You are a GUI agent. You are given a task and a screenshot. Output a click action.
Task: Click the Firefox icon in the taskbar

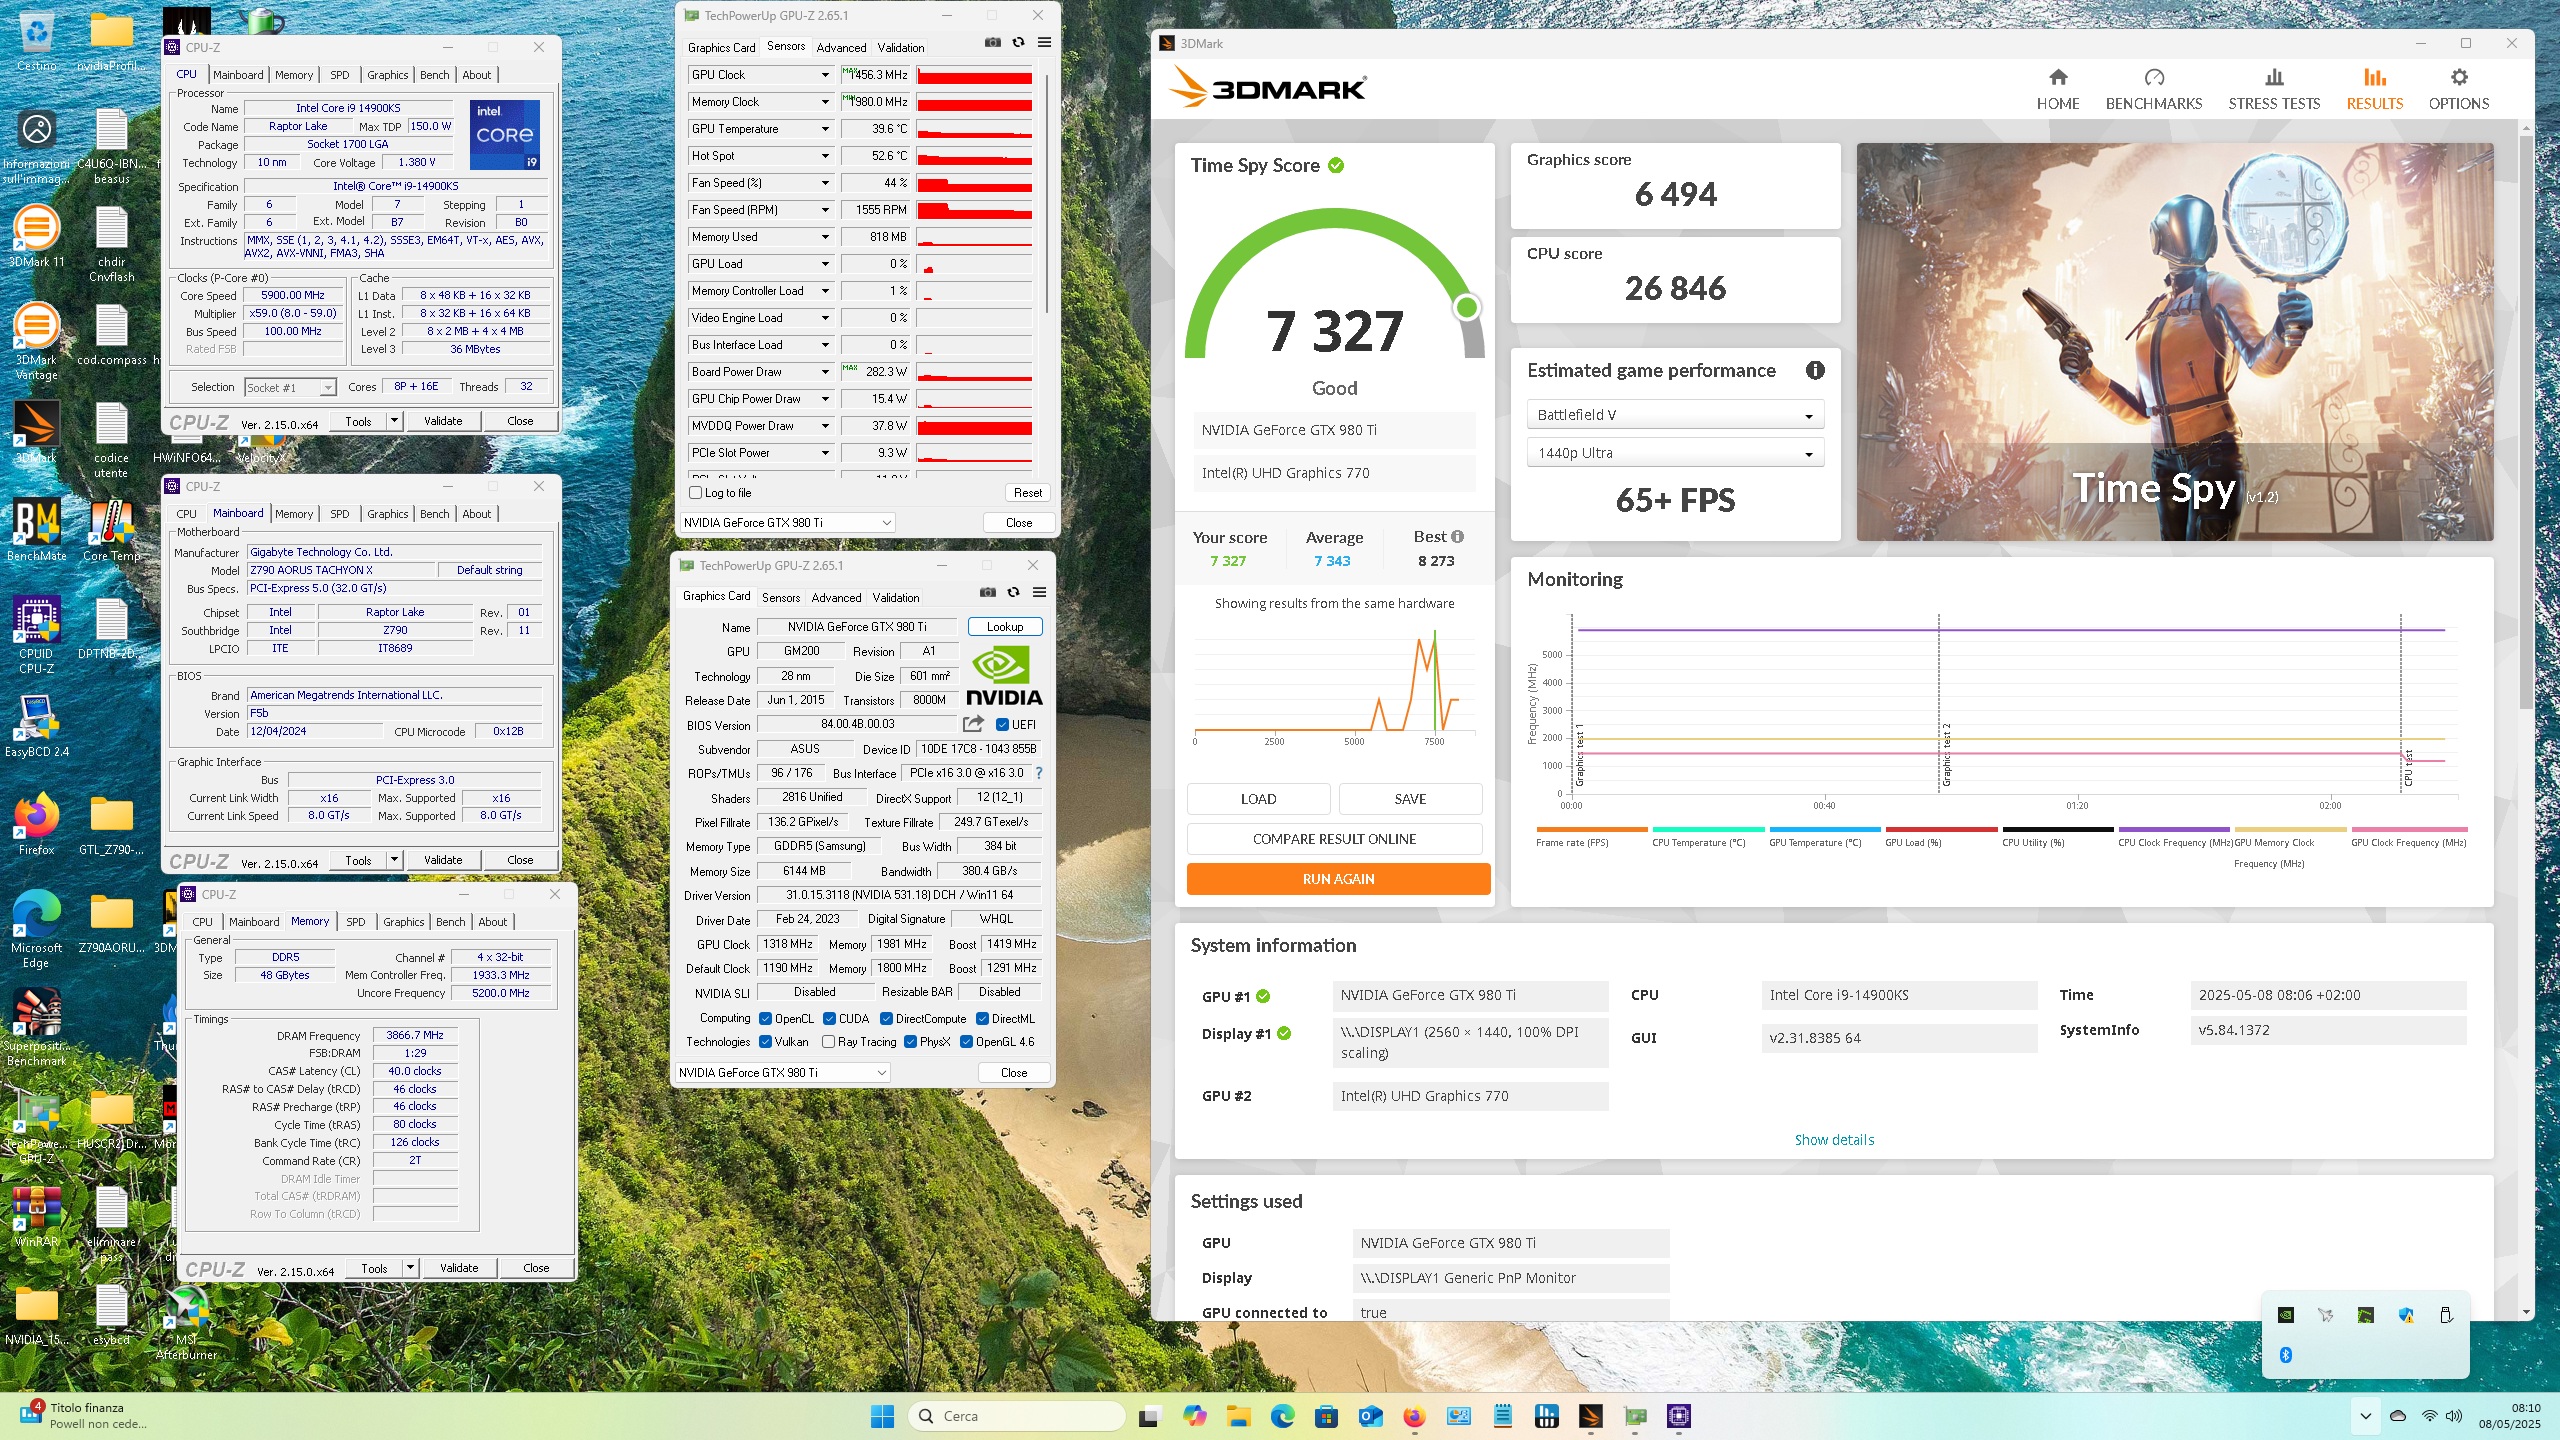1414,1416
